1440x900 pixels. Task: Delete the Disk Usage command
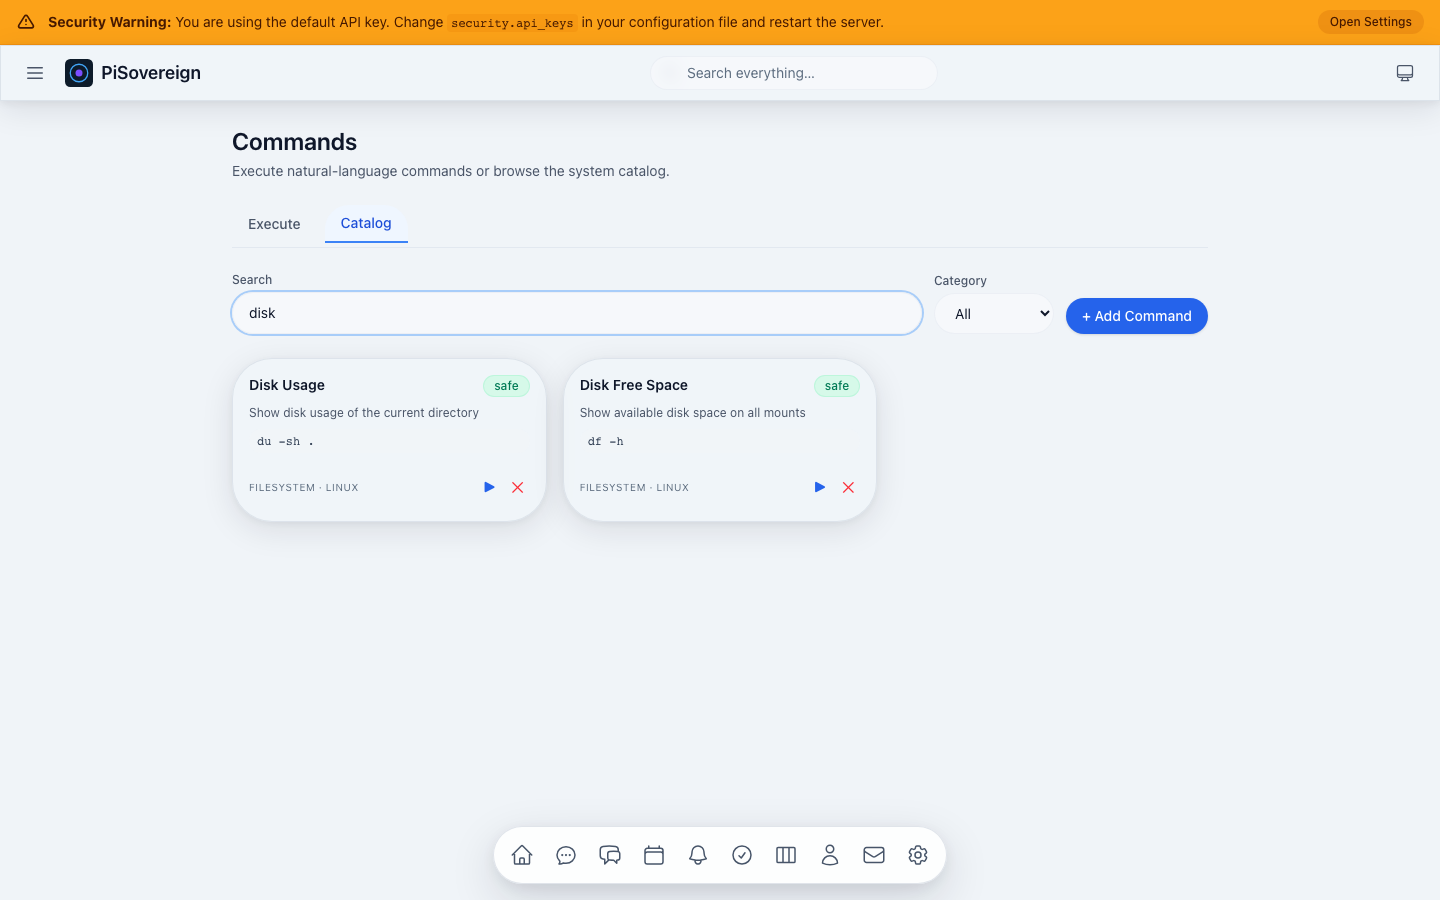[517, 487]
